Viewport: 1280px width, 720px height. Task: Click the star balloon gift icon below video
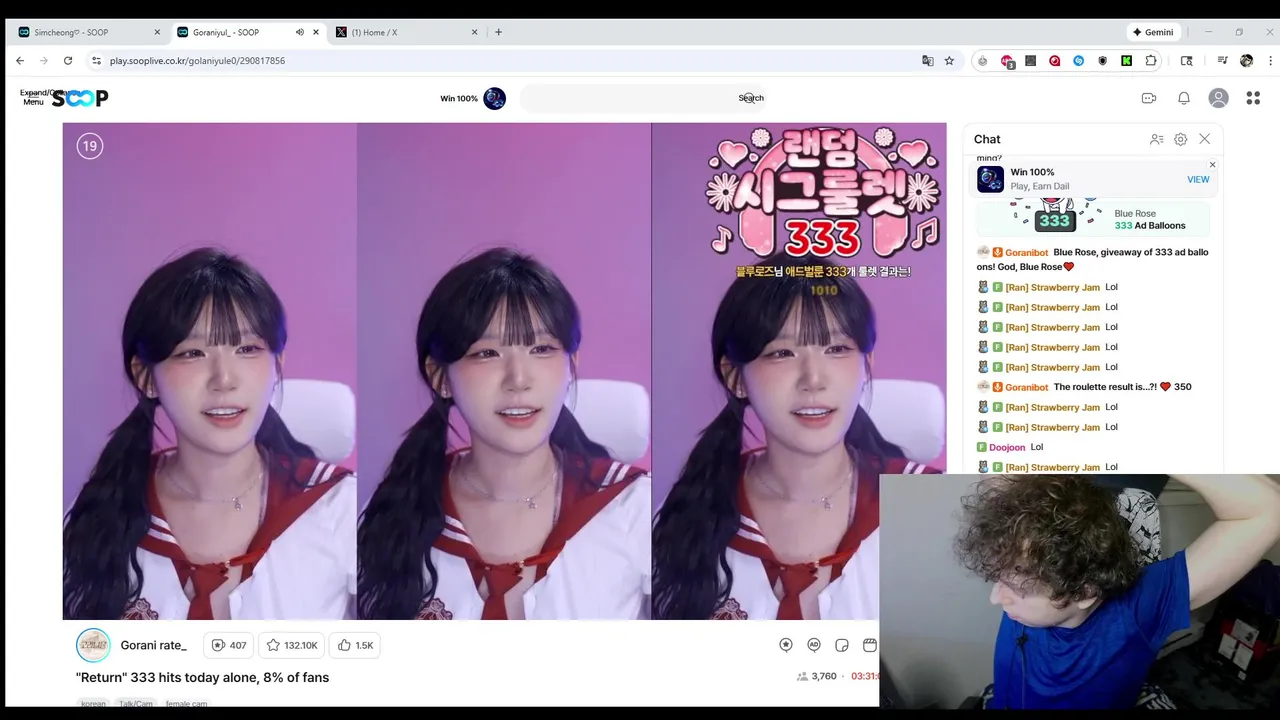click(786, 645)
